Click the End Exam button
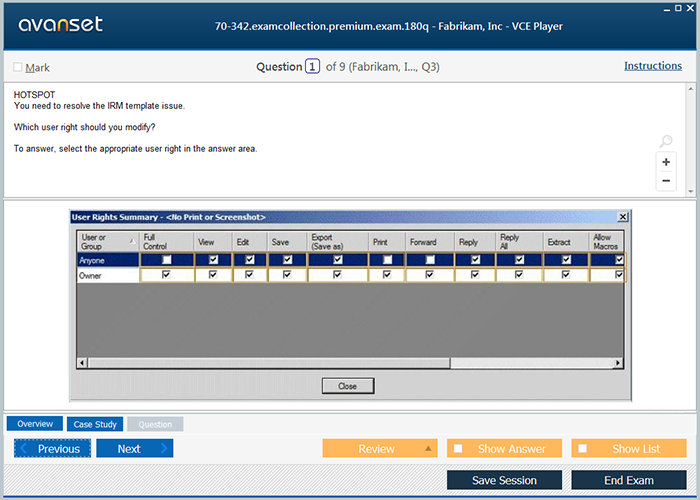This screenshot has height=500, width=700. 629,480
